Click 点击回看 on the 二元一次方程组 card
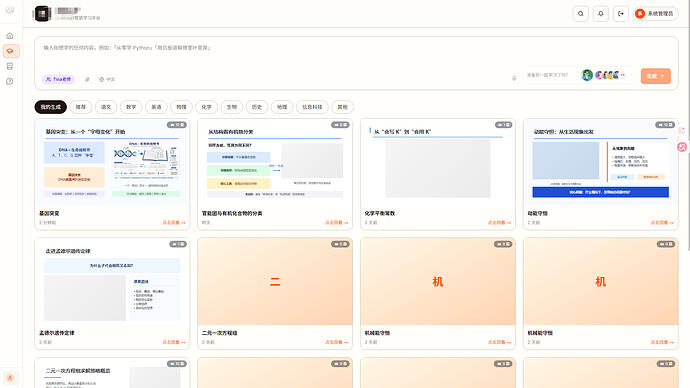690x388 pixels. tap(337, 342)
